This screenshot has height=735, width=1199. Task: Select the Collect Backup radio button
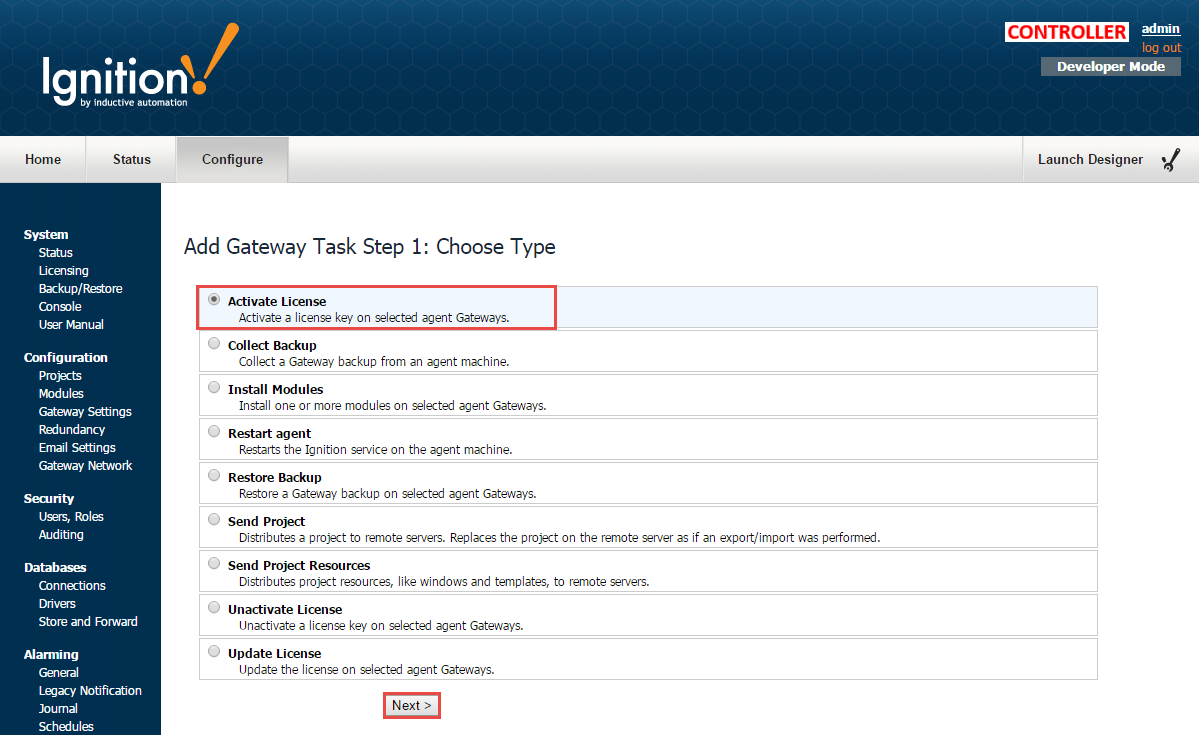(x=214, y=343)
